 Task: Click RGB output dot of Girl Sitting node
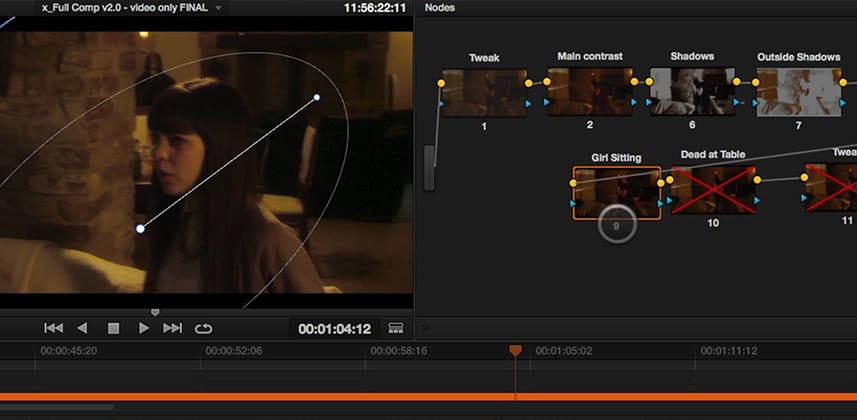point(661,183)
